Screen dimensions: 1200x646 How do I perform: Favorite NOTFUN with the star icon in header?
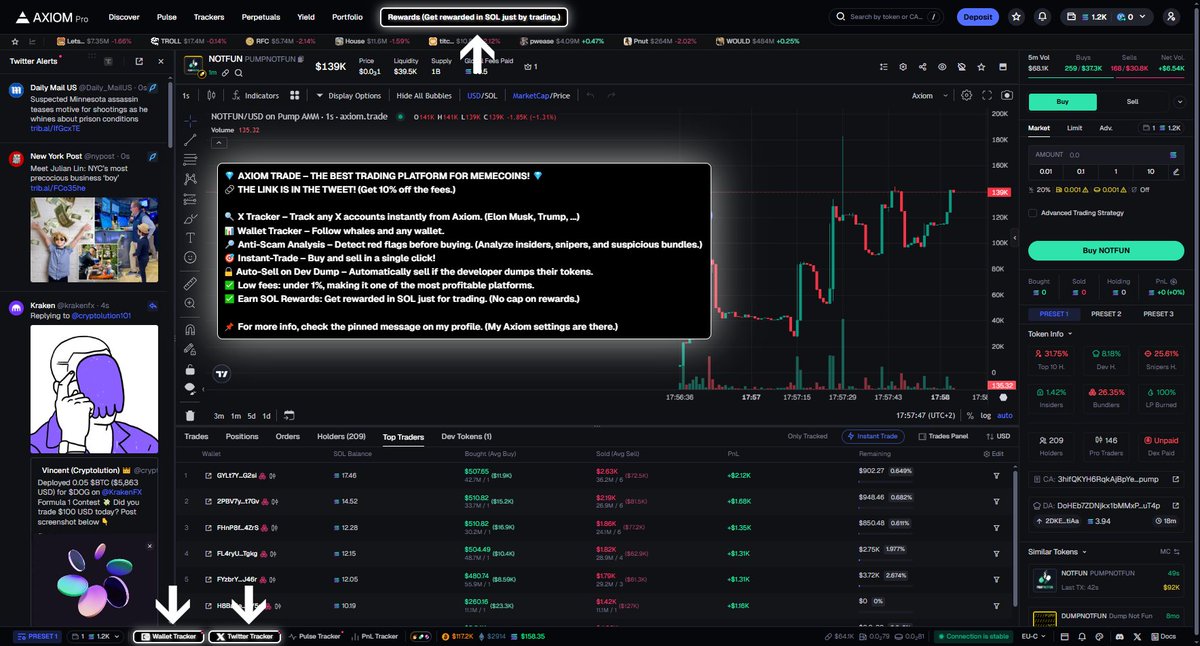[980, 67]
